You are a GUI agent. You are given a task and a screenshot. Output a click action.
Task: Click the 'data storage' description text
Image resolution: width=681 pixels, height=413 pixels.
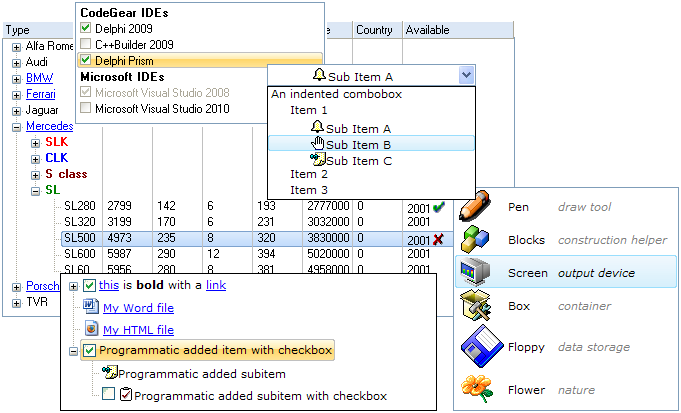tap(594, 347)
